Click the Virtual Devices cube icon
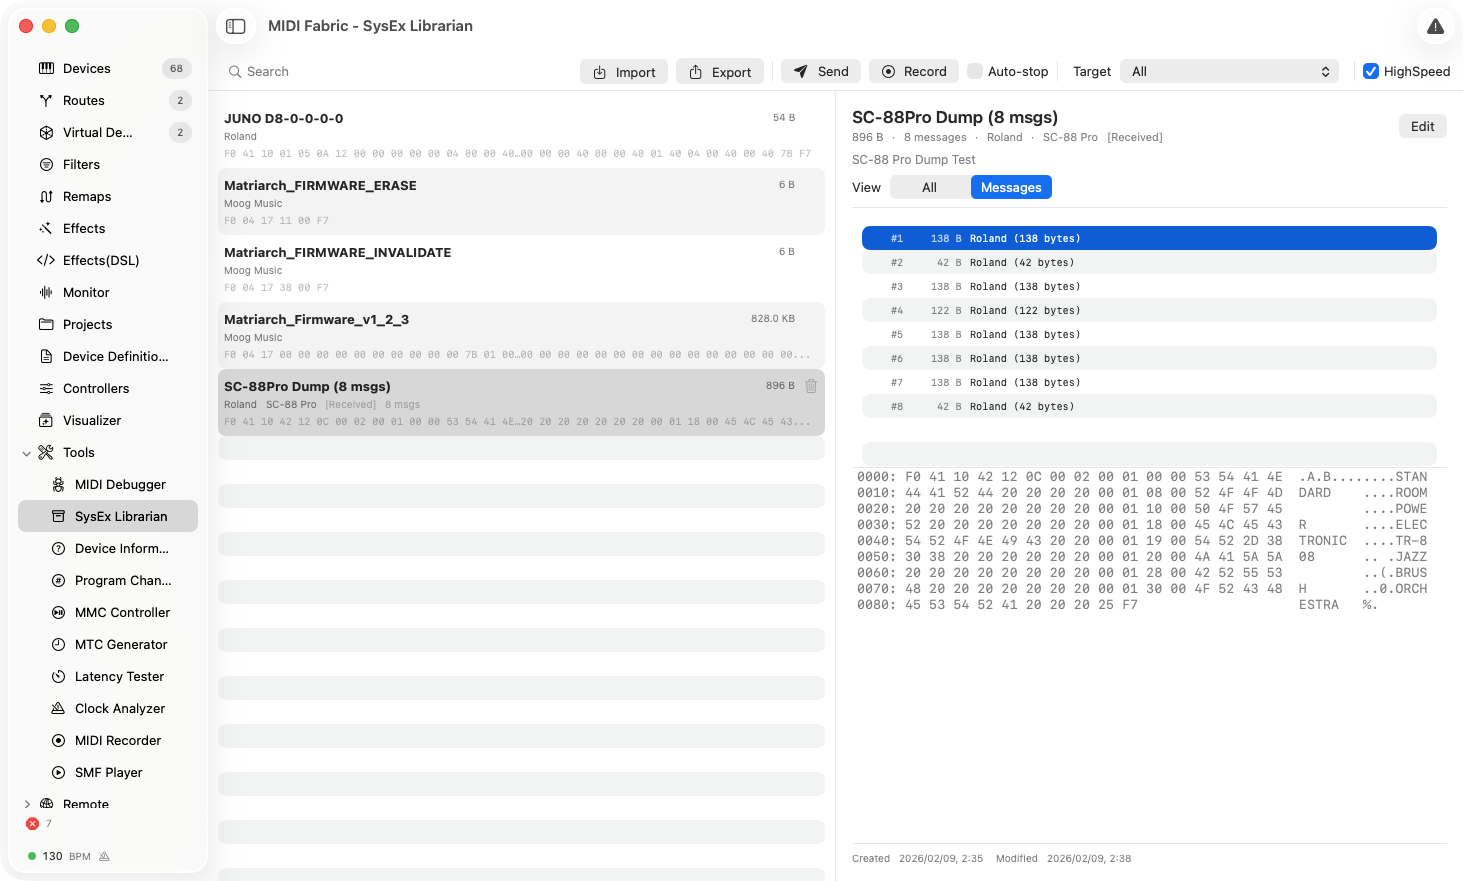This screenshot has height=881, width=1463. (x=46, y=132)
